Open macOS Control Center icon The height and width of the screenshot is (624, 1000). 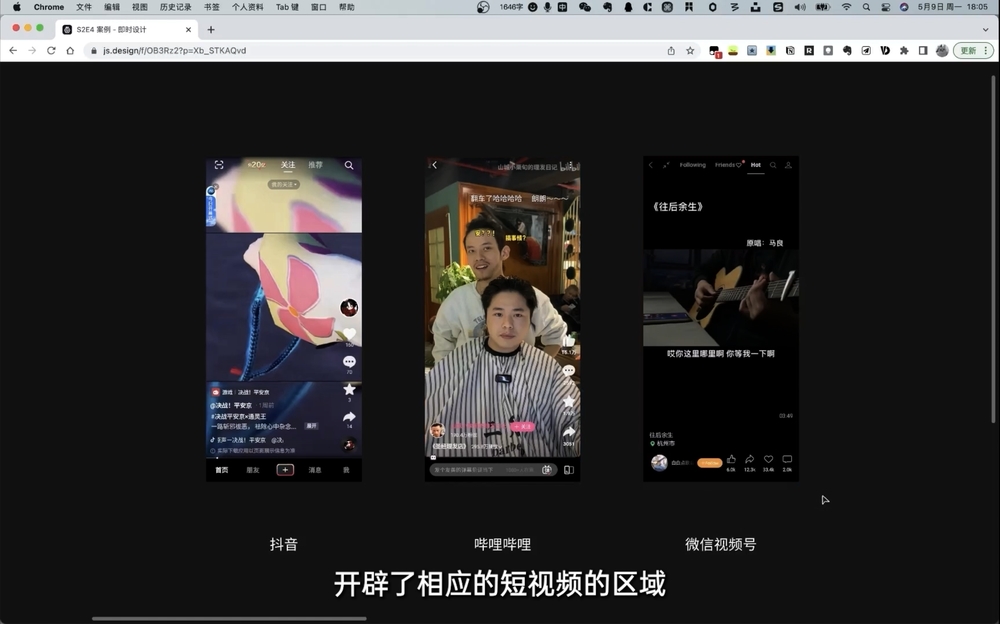(886, 7)
